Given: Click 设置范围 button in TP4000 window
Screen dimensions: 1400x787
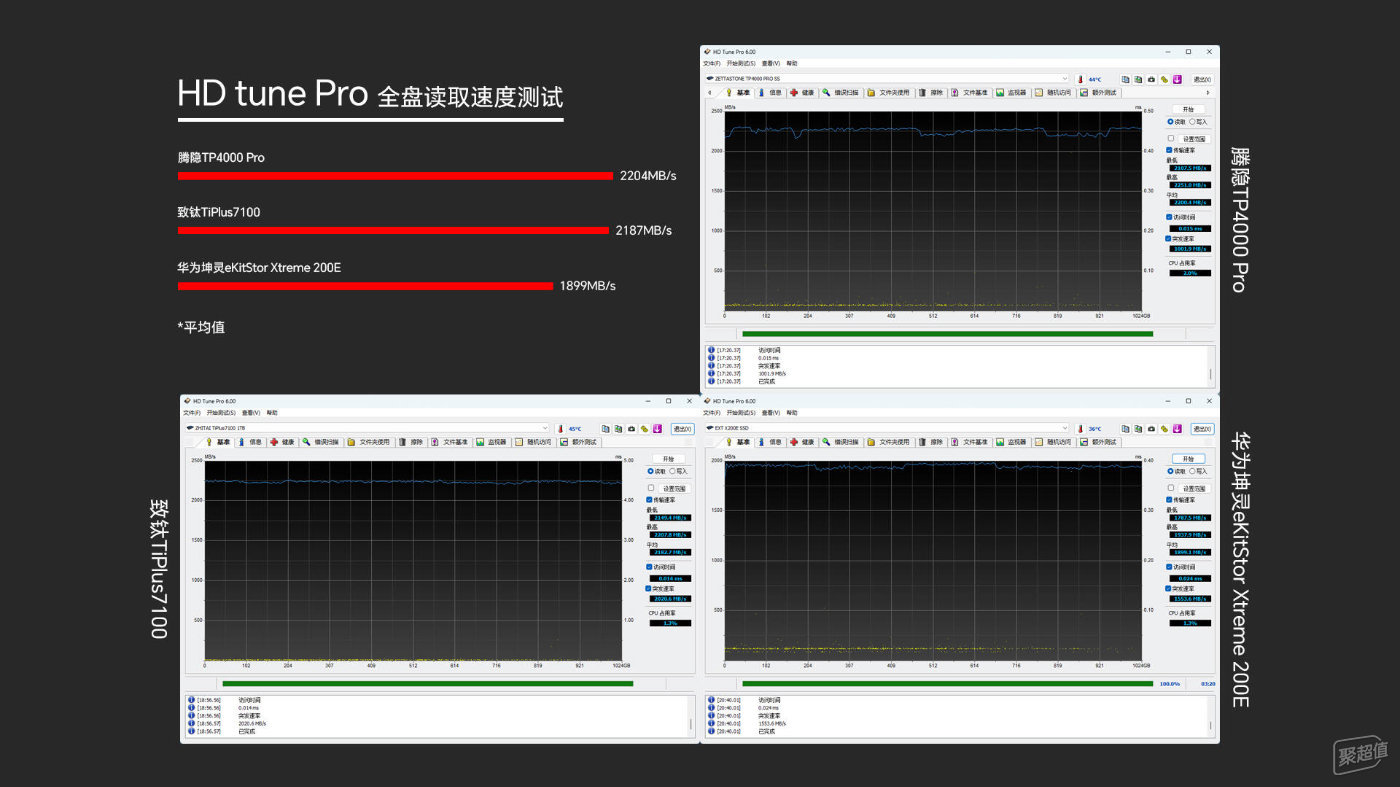Looking at the screenshot, I should tap(1194, 139).
